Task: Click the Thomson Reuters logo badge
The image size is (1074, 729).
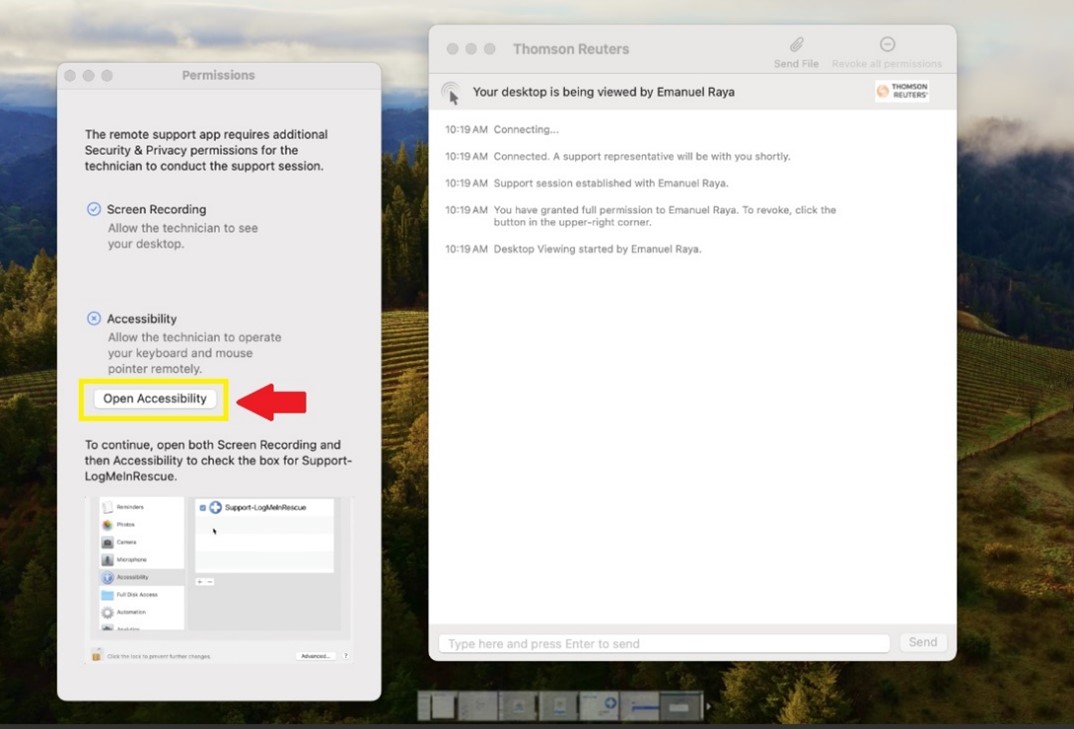Action: [902, 91]
